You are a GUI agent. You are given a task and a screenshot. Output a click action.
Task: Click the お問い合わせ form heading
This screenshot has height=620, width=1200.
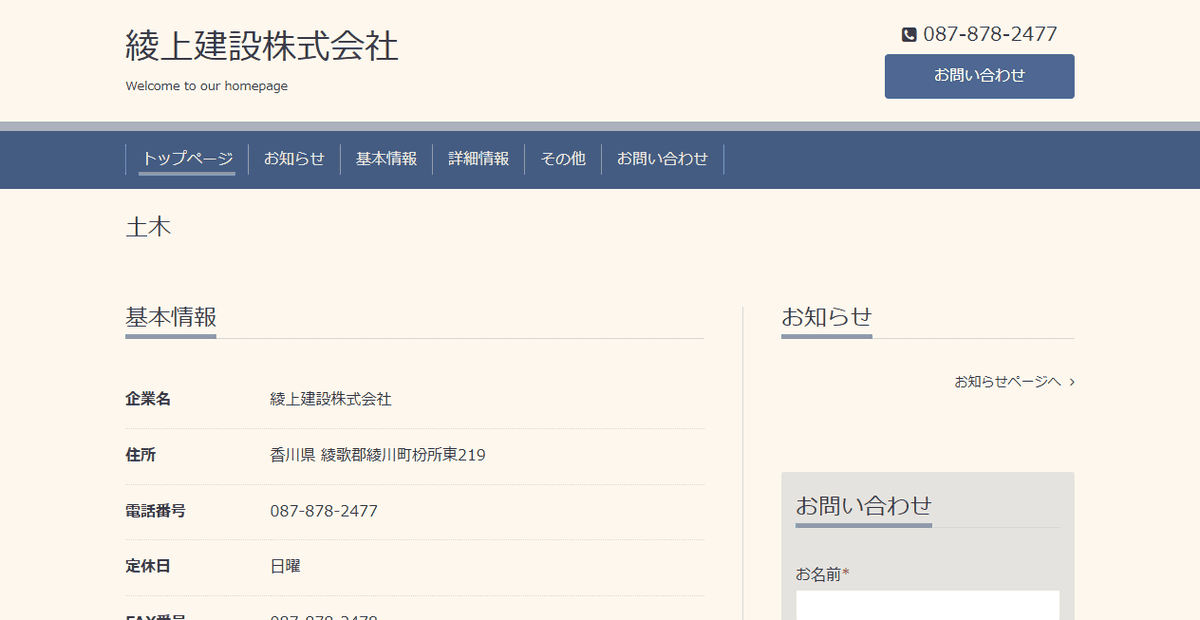[x=863, y=505]
